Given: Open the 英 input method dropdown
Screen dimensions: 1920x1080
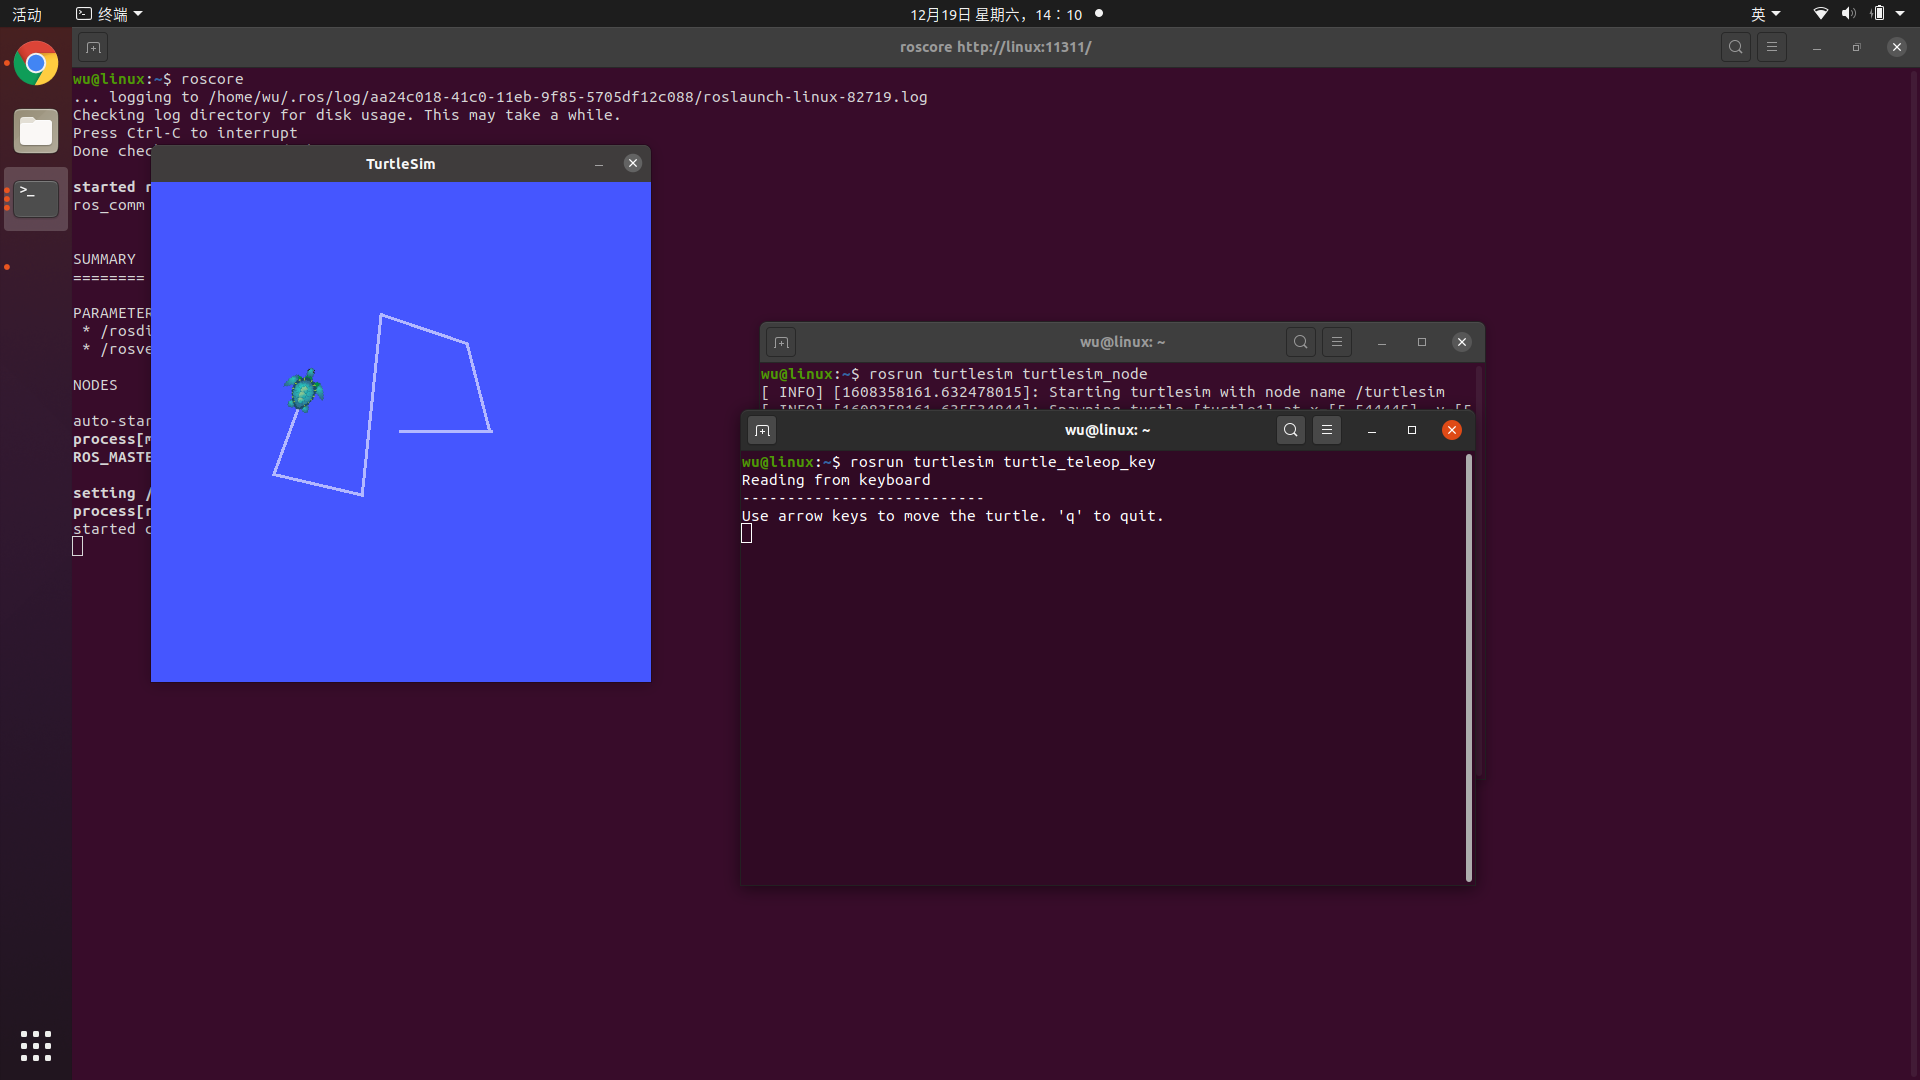Looking at the screenshot, I should [x=1765, y=14].
